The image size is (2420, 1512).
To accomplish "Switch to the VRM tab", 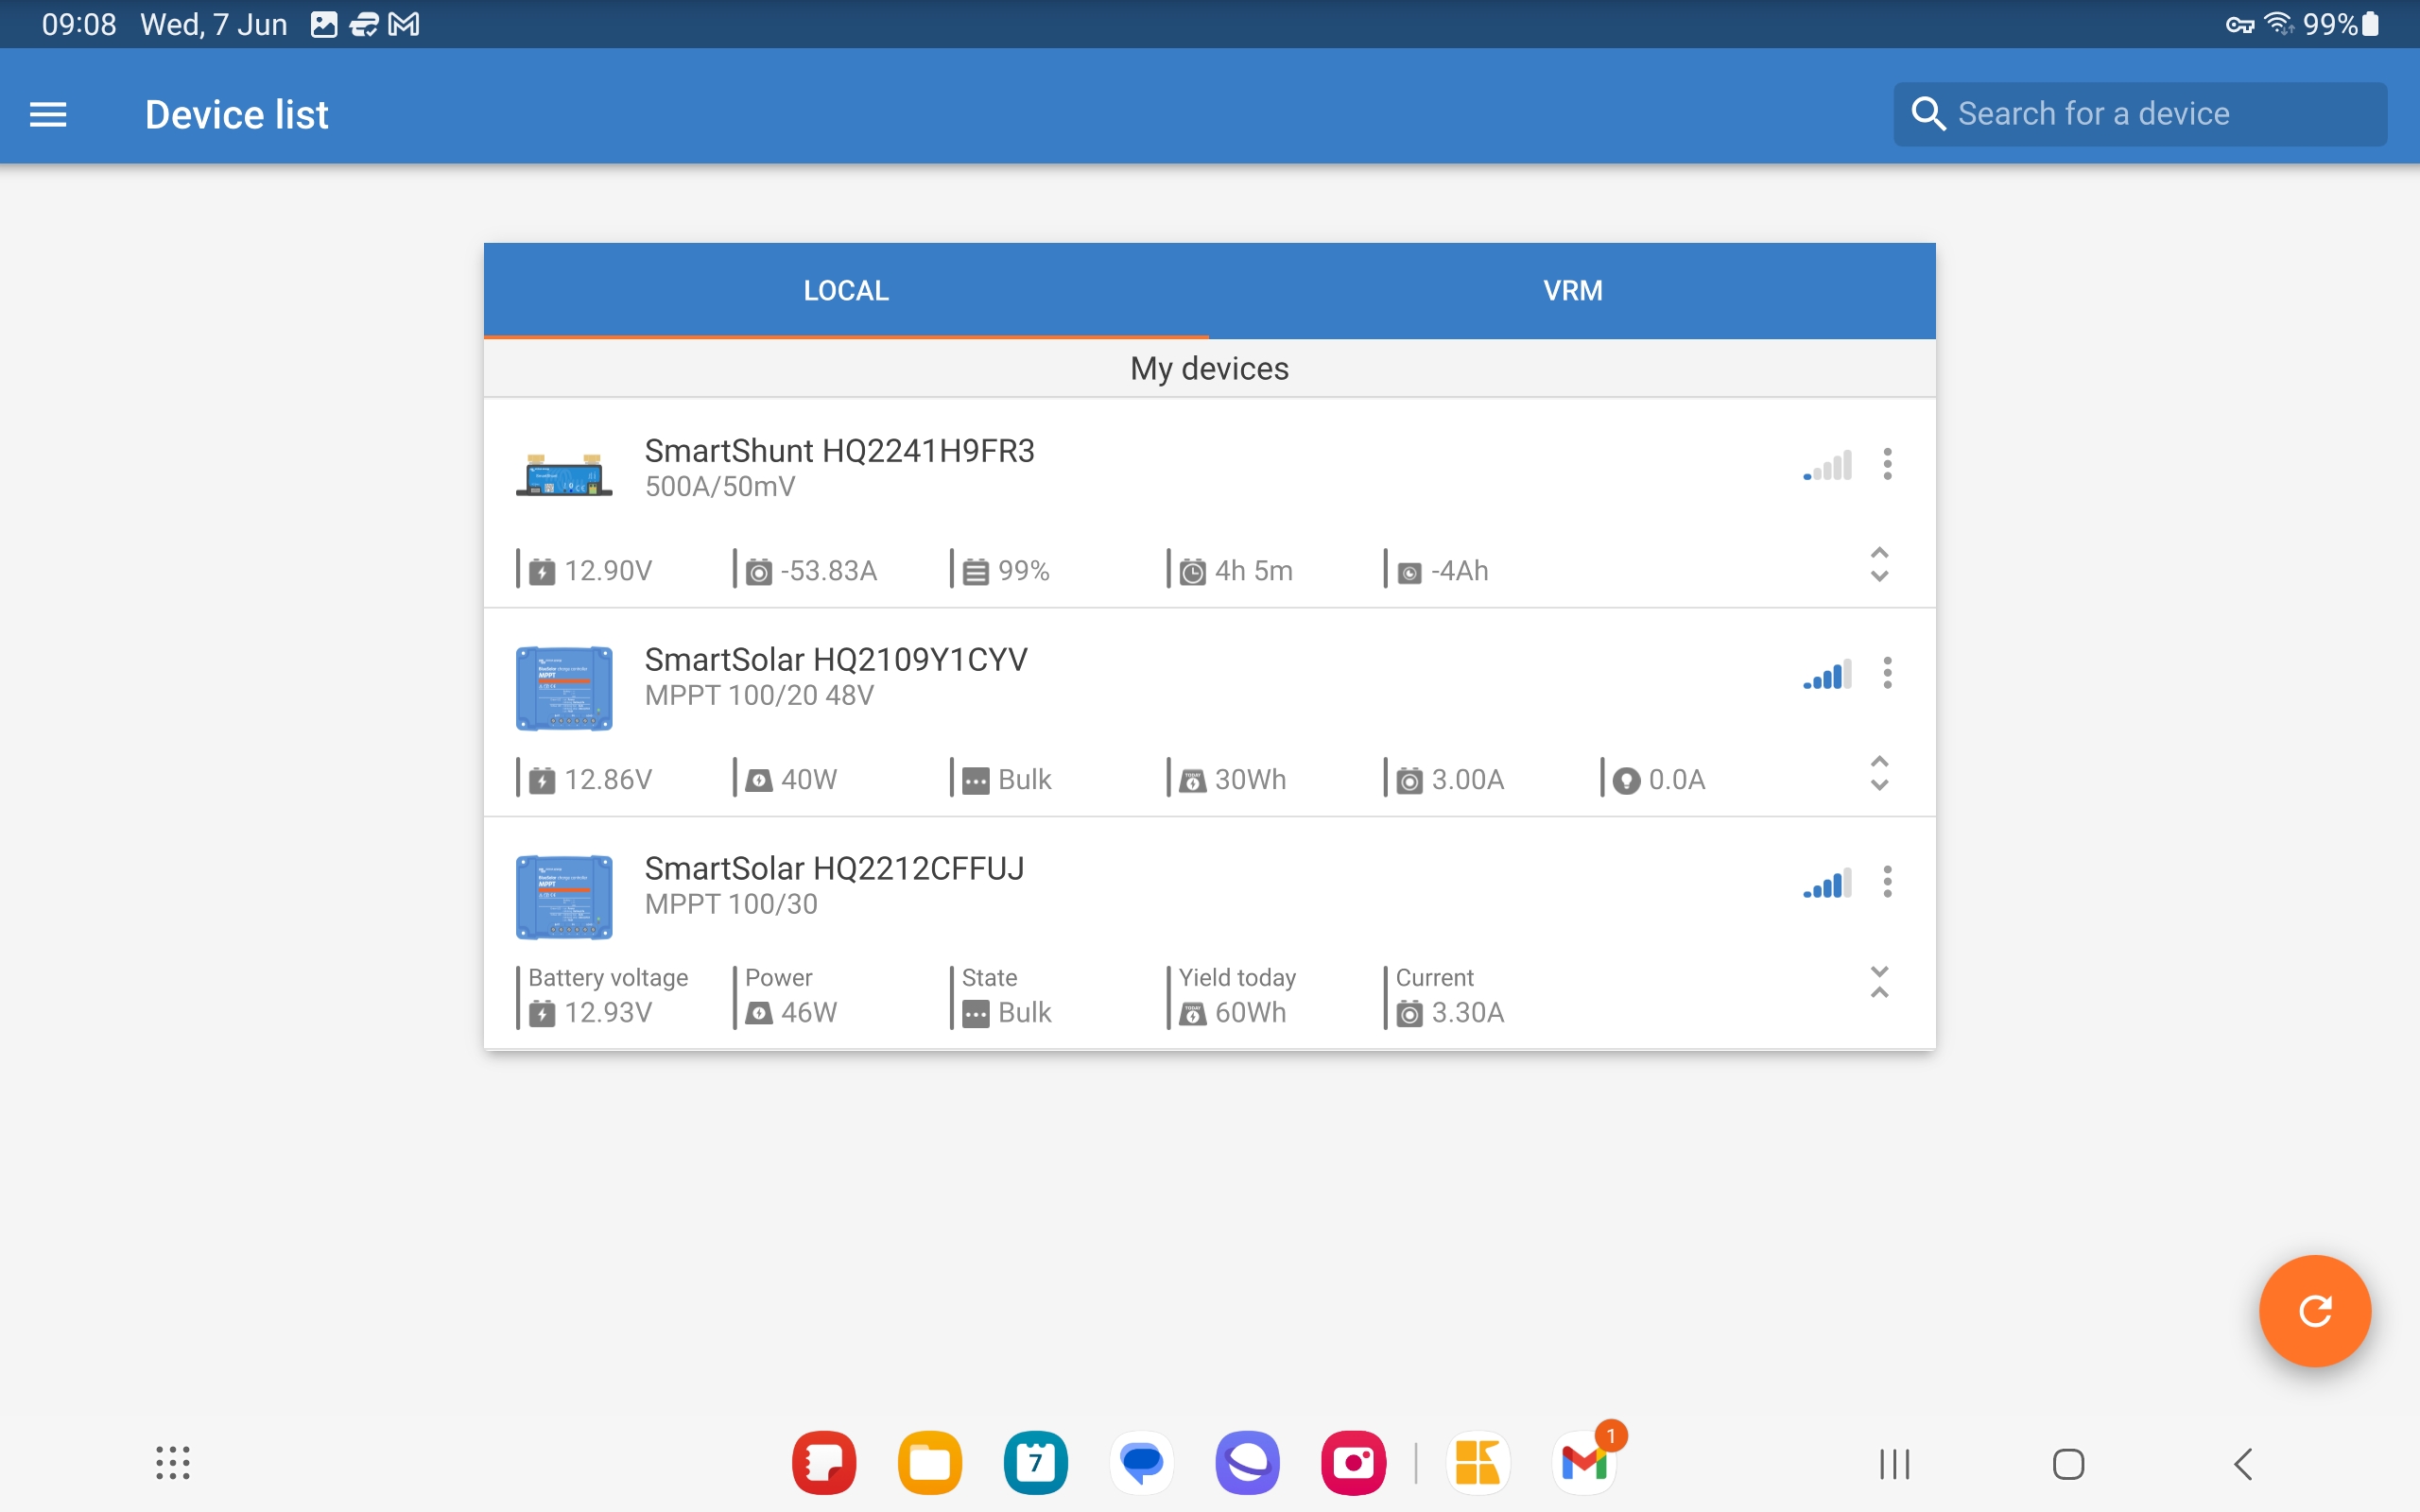I will (x=1571, y=291).
